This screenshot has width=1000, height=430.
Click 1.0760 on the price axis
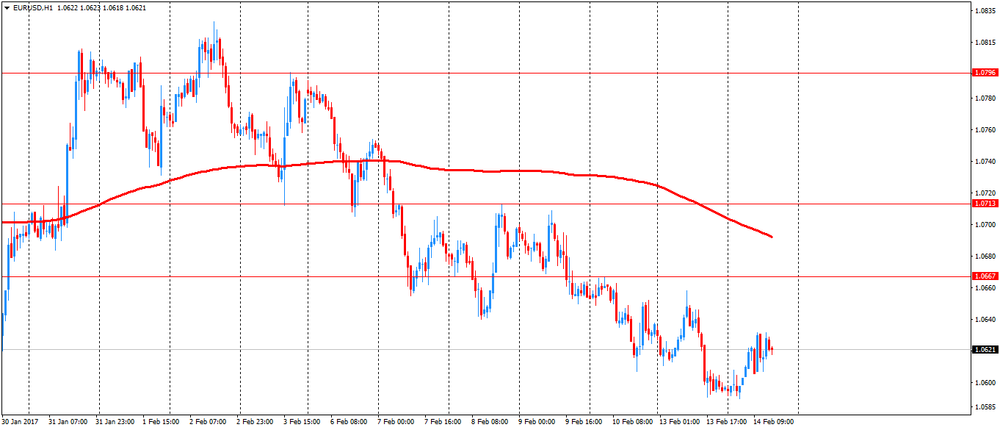click(x=983, y=130)
